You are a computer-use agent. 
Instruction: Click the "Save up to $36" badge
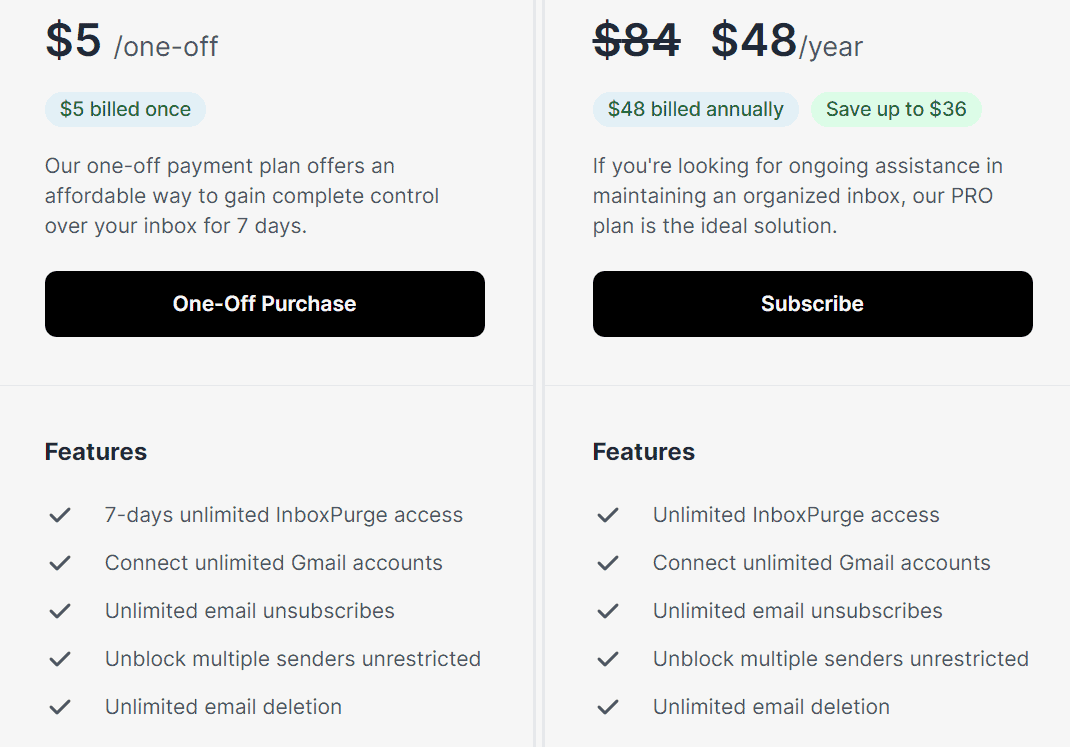[896, 110]
